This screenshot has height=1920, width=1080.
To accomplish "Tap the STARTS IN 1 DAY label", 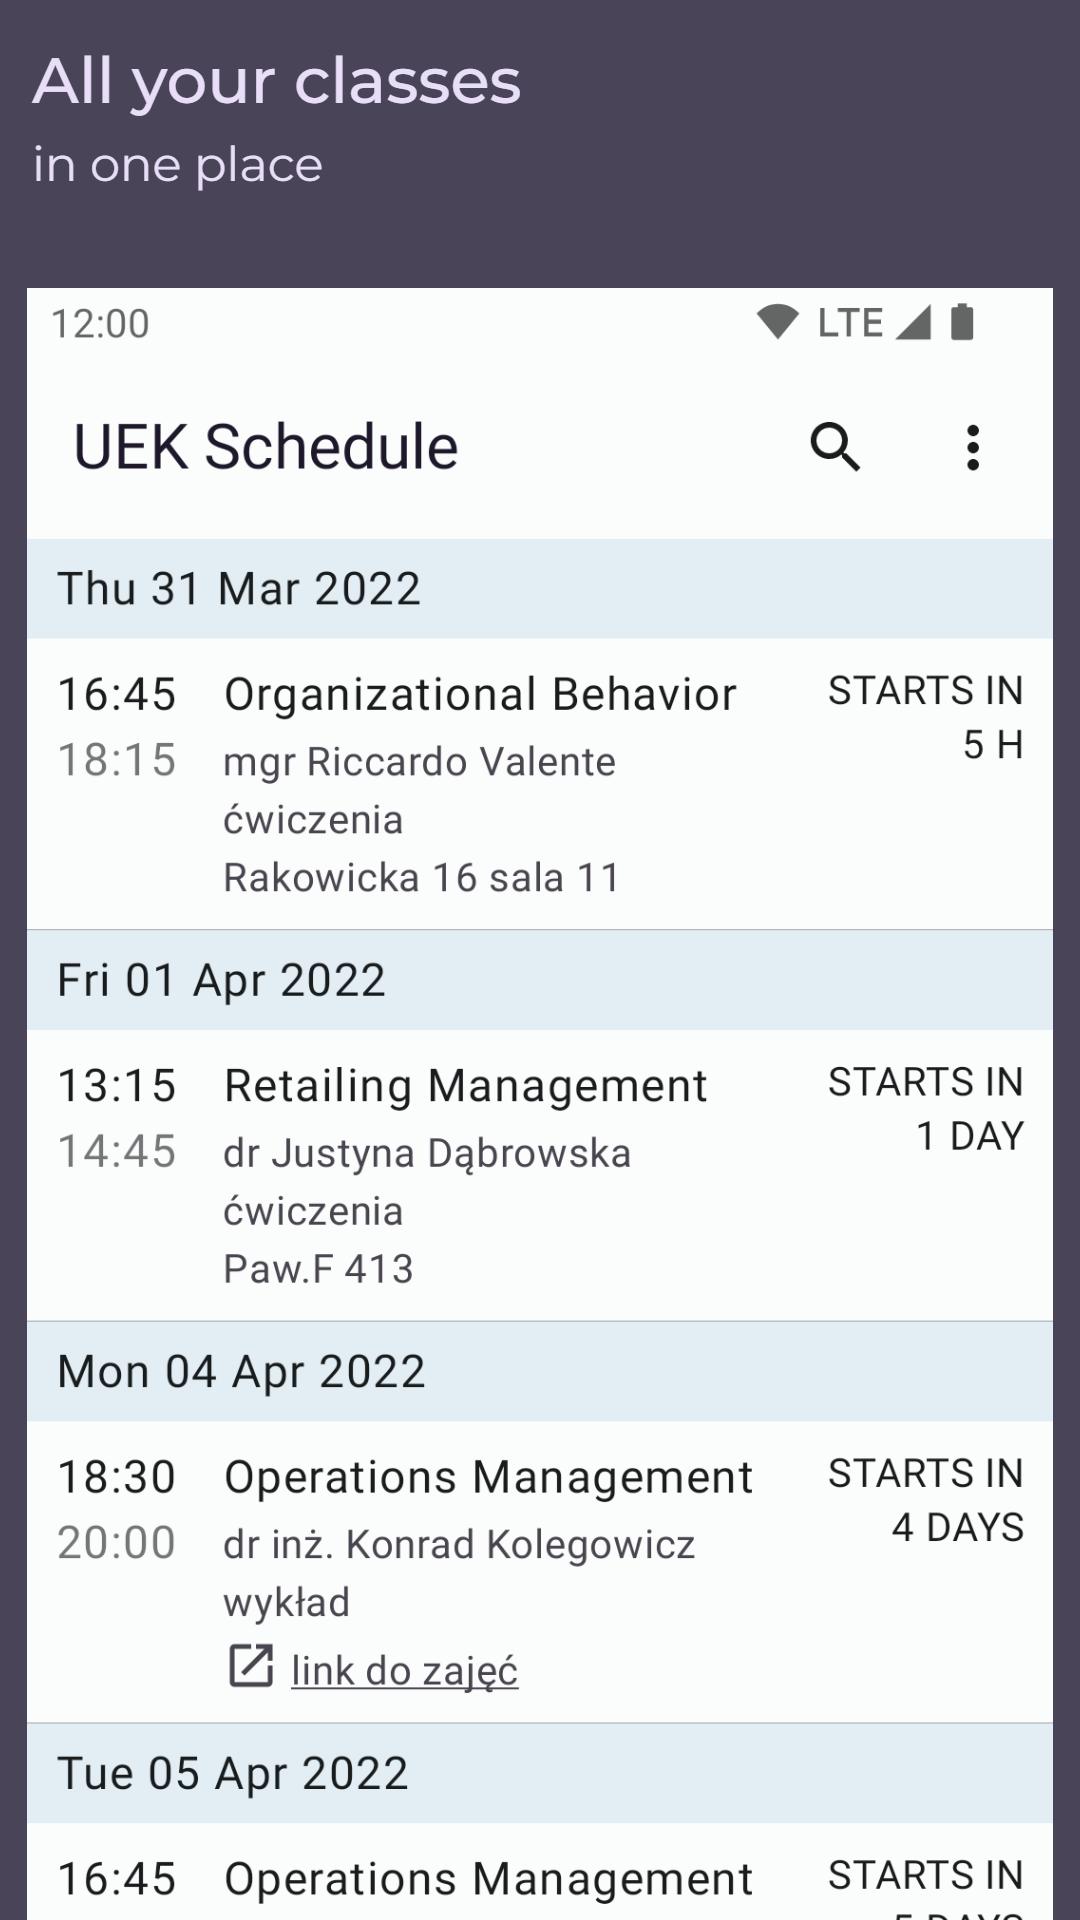I will click(x=926, y=1108).
